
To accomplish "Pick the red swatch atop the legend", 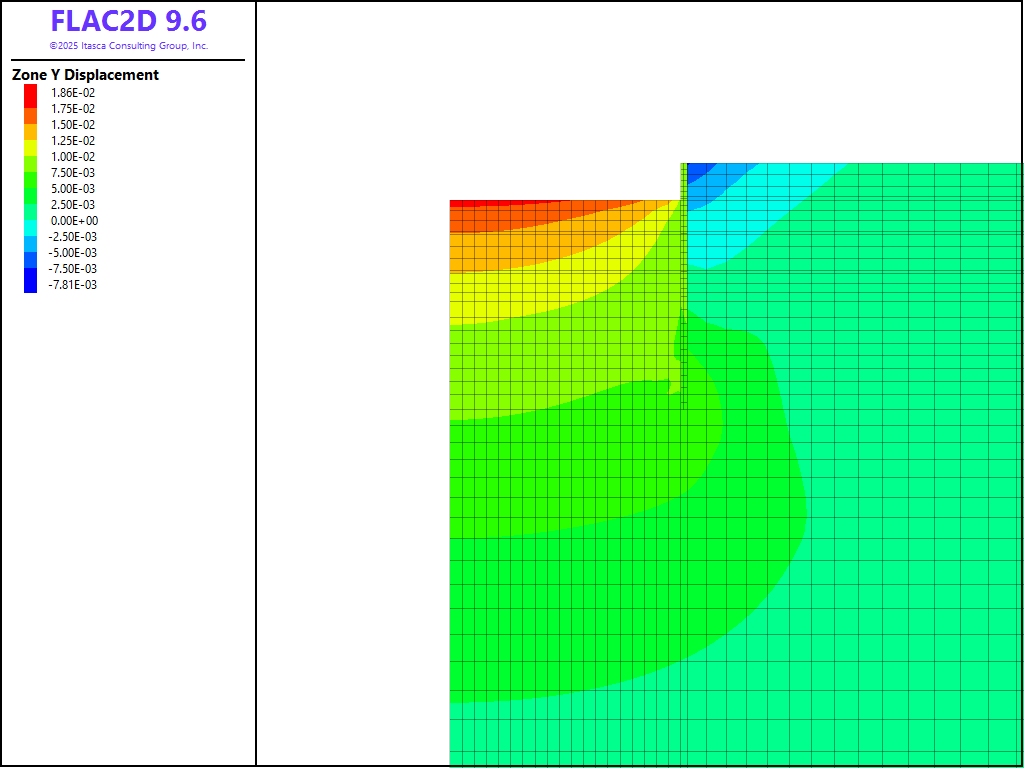I will pyautogui.click(x=30, y=93).
